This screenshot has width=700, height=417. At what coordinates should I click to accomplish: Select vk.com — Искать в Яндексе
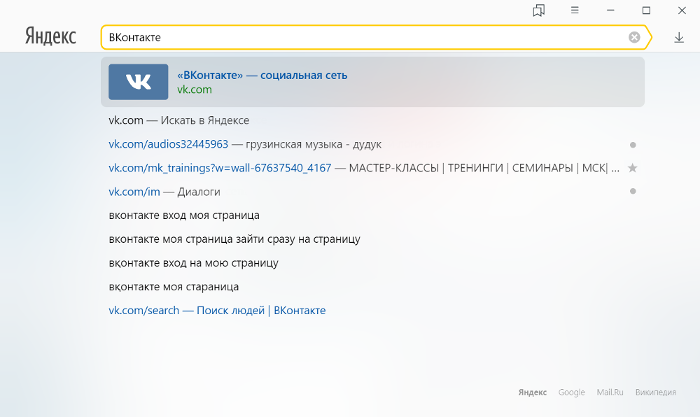point(179,121)
